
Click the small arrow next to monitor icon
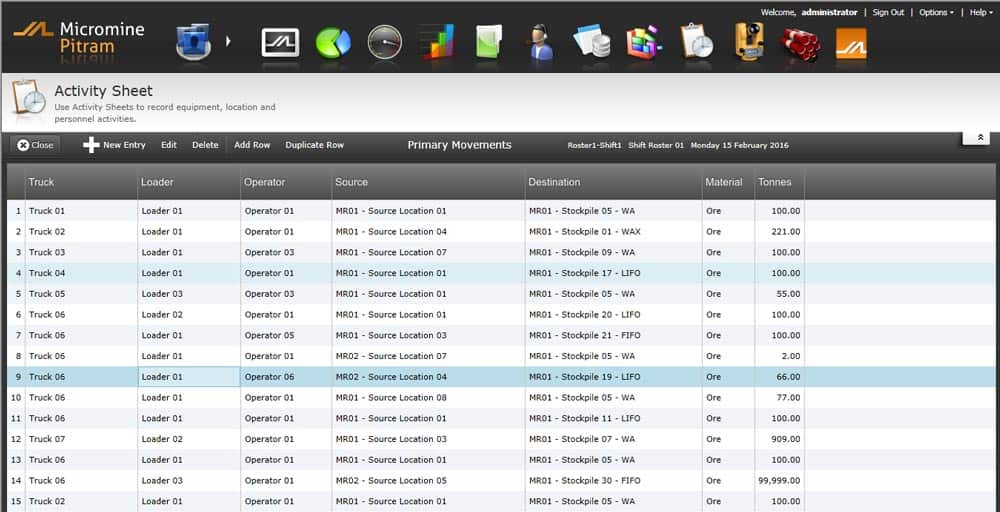[228, 41]
